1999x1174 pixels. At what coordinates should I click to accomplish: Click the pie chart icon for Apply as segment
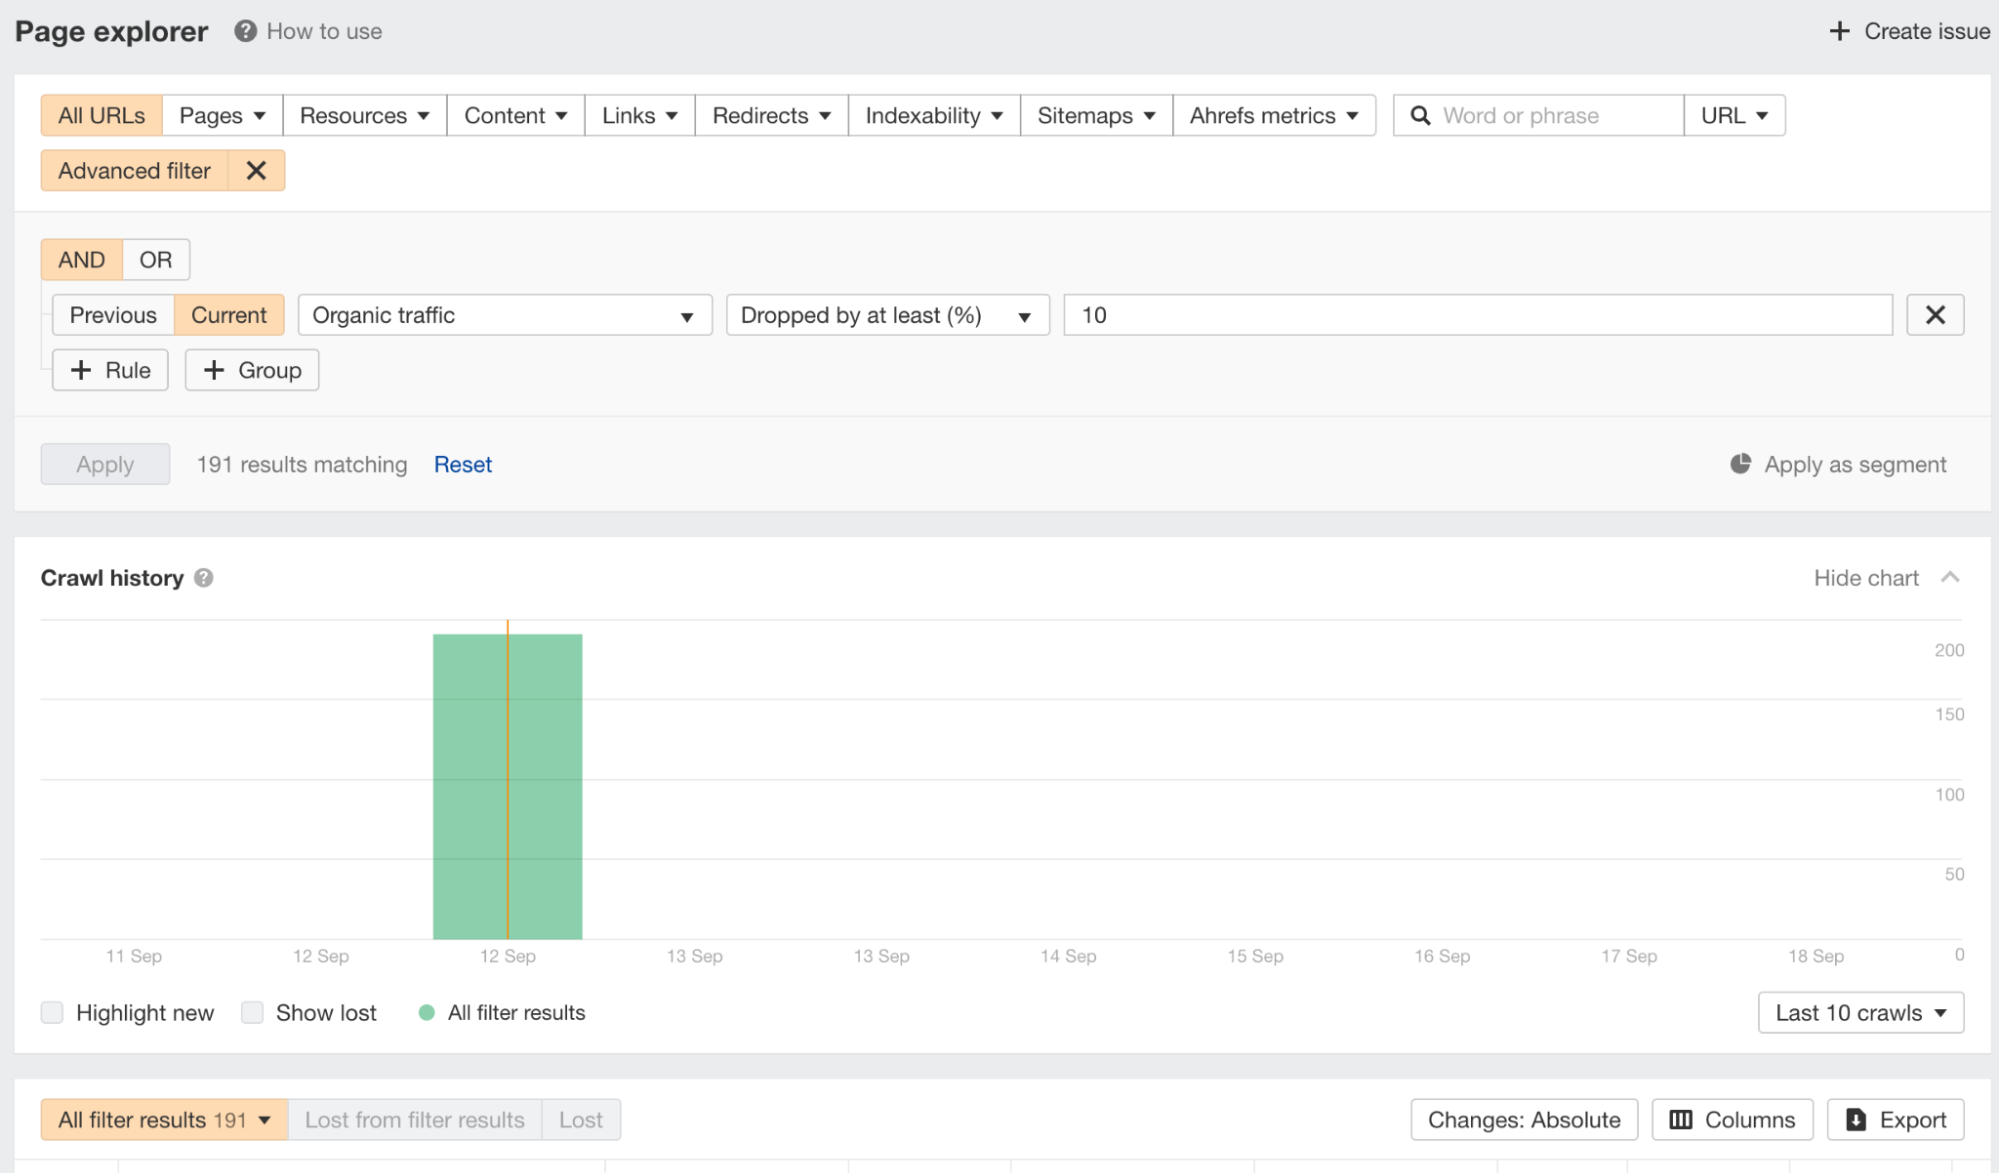point(1741,464)
